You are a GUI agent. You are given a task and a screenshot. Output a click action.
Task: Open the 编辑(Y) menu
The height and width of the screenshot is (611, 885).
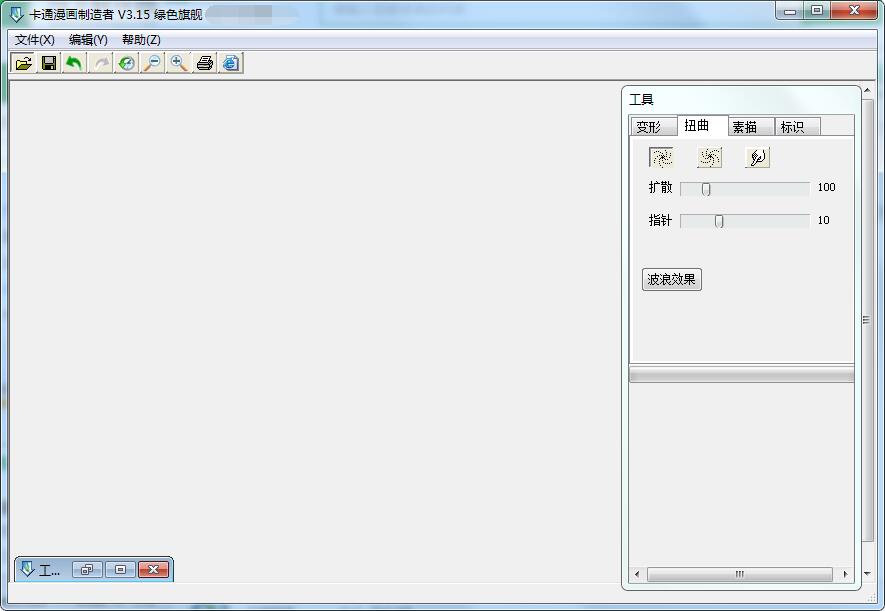tap(88, 40)
